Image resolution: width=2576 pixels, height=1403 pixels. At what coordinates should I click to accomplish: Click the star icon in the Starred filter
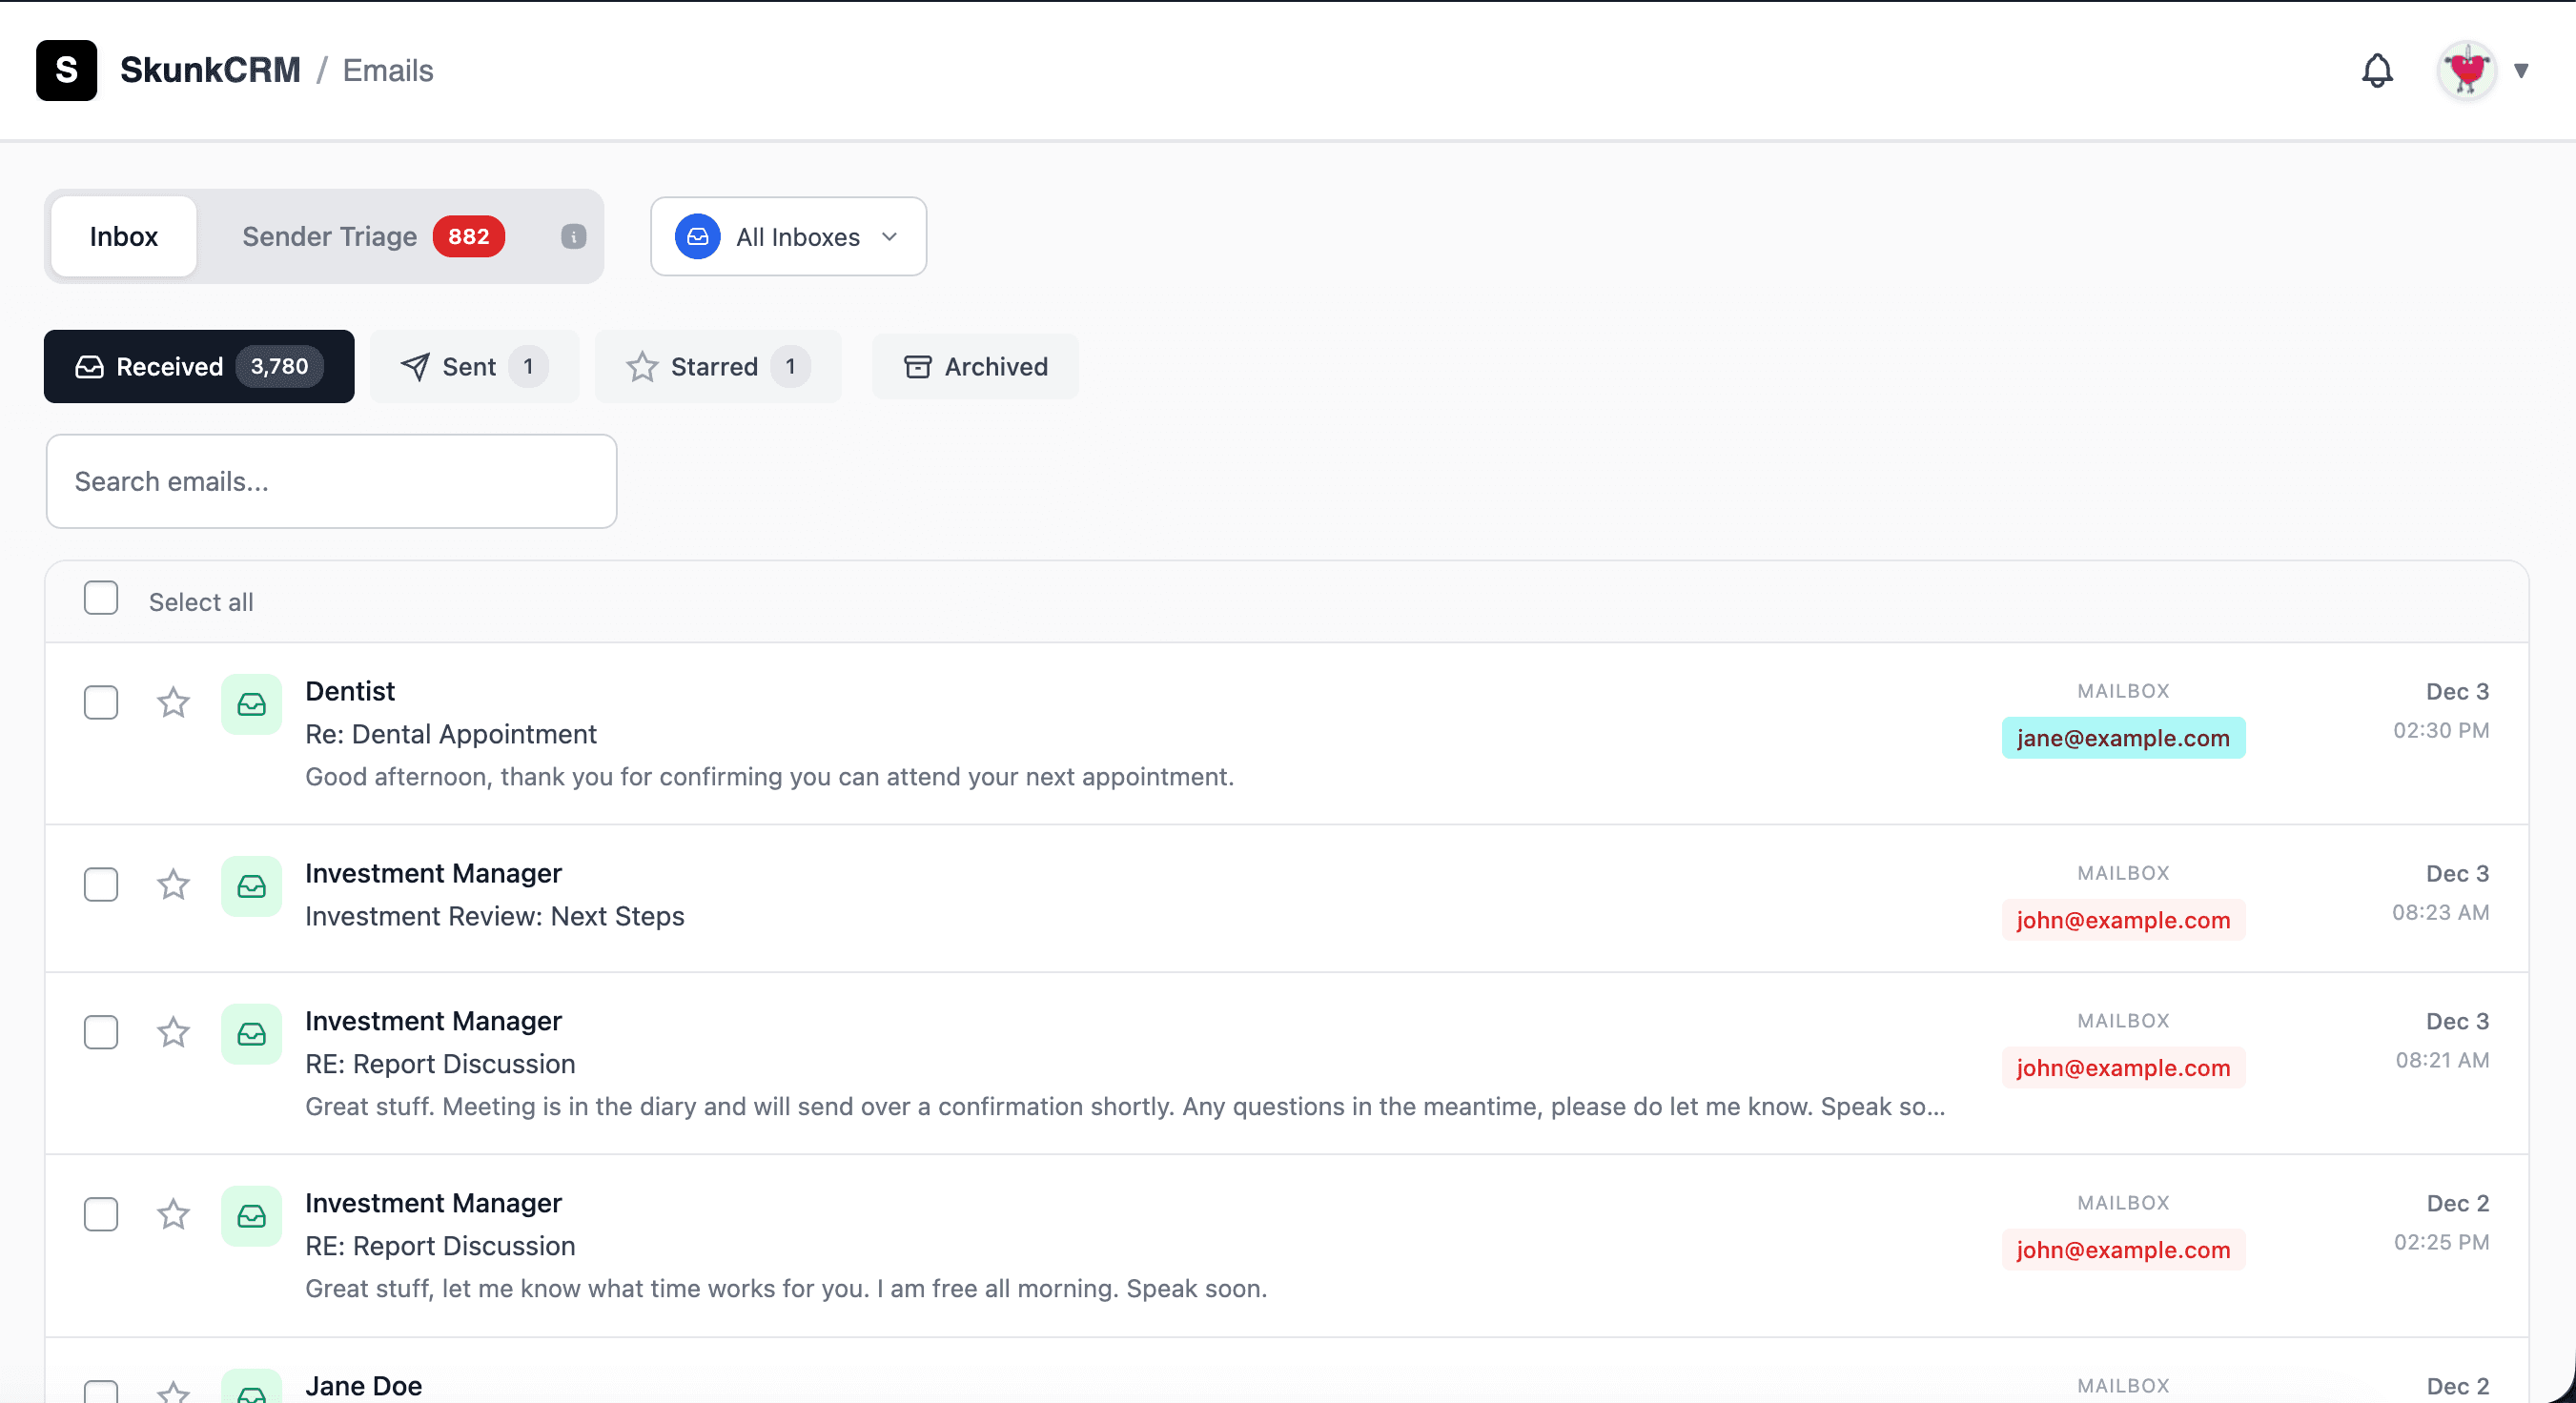641,366
